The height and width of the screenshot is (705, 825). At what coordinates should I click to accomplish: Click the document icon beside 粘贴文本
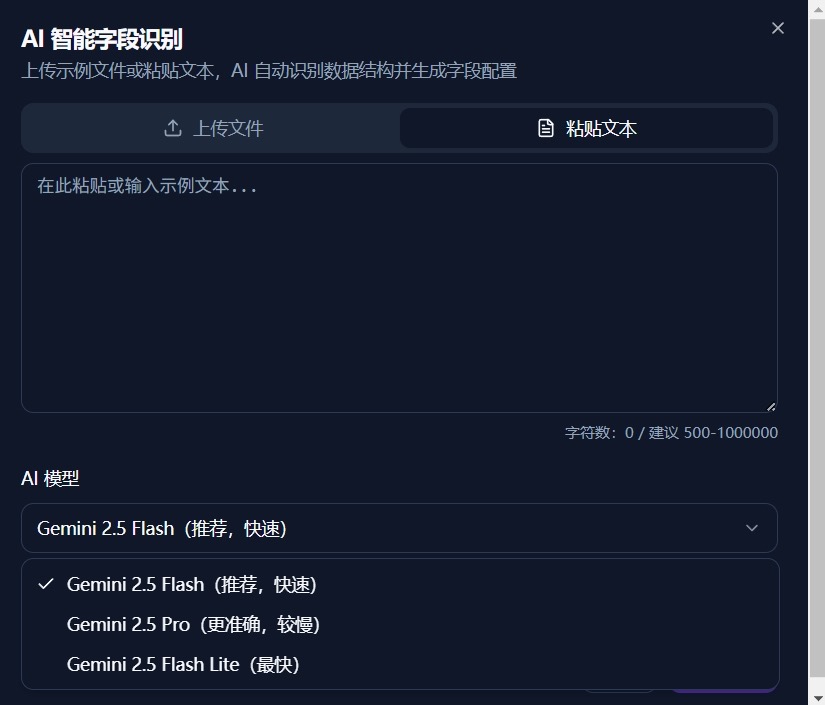tap(546, 128)
